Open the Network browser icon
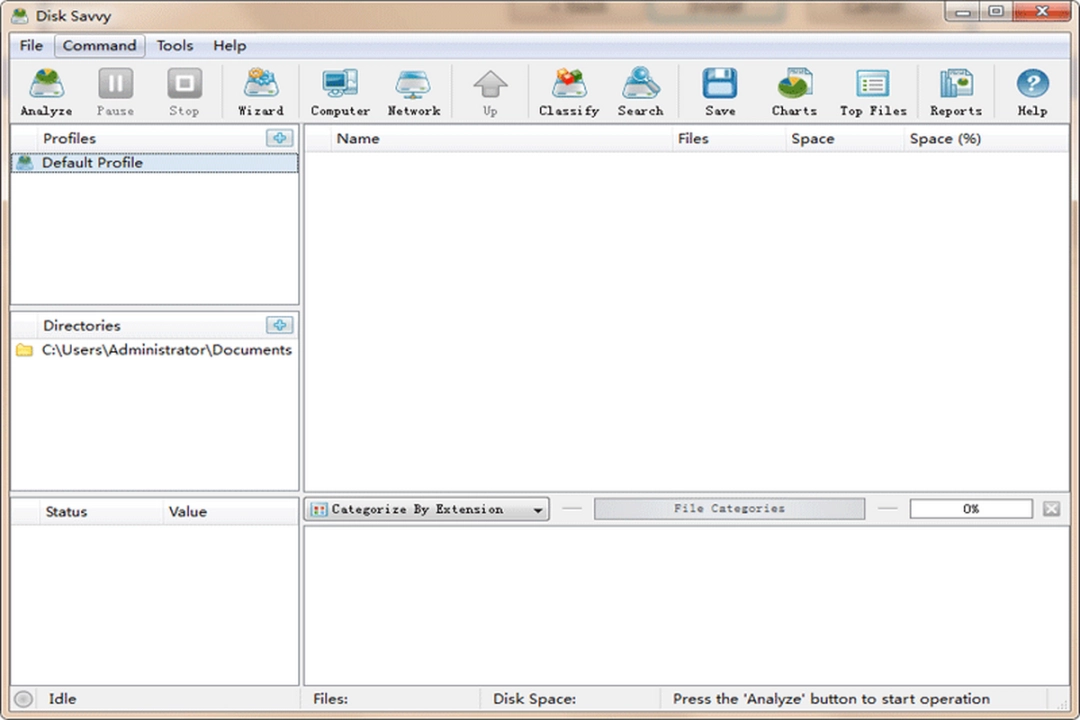Viewport: 1080px width, 720px height. pos(414,90)
